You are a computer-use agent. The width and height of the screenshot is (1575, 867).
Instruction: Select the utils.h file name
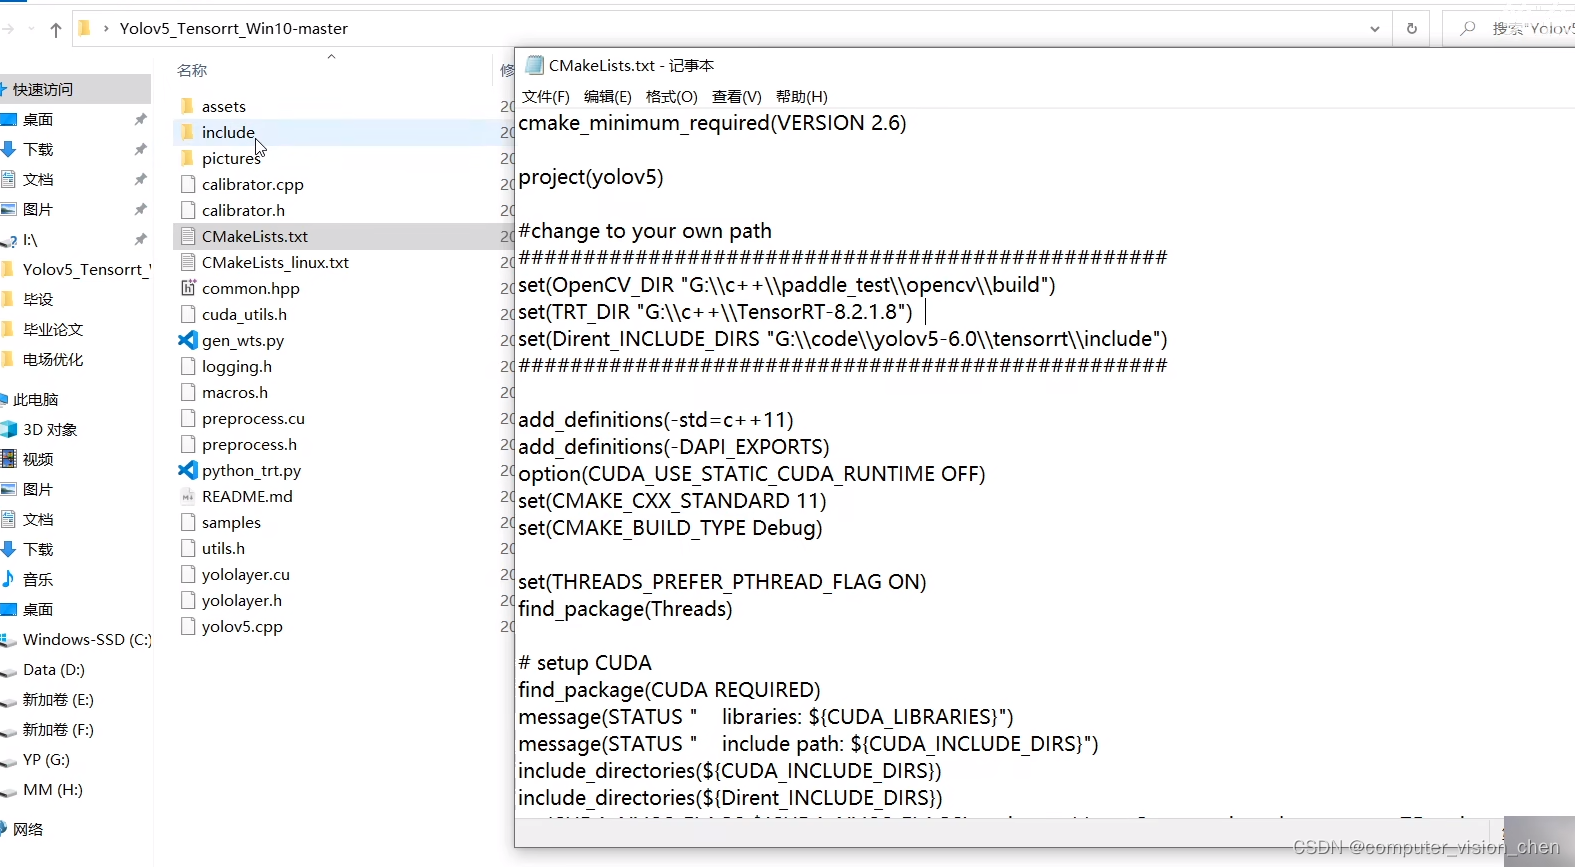click(223, 548)
